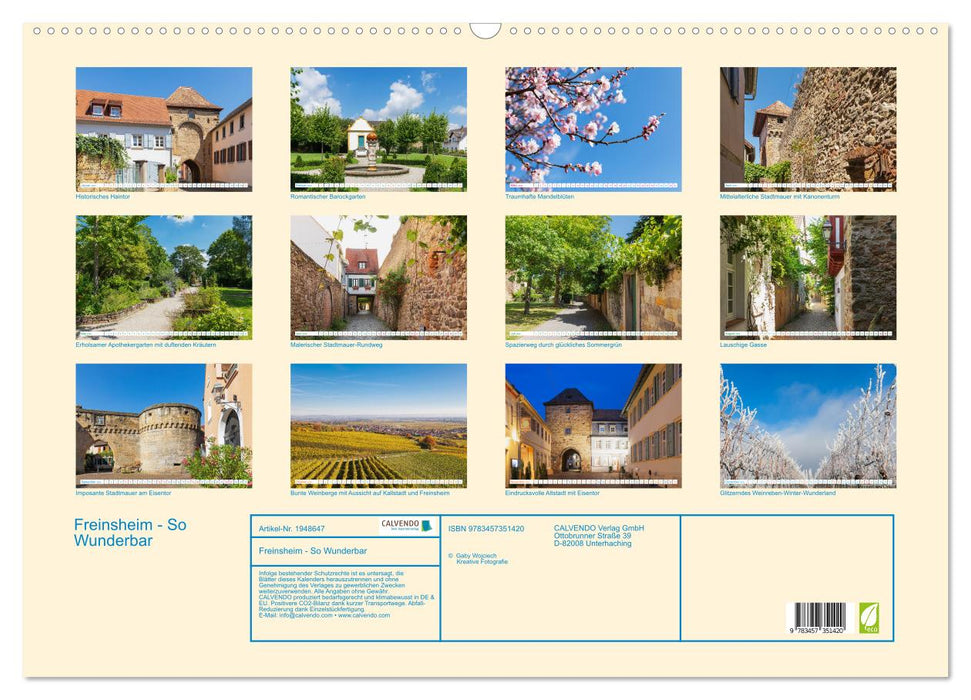Viewport: 971px width, 700px height.
Task: Switch to the Freinsheim - So Wunderbar title tab
Action: pyautogui.click(x=314, y=551)
